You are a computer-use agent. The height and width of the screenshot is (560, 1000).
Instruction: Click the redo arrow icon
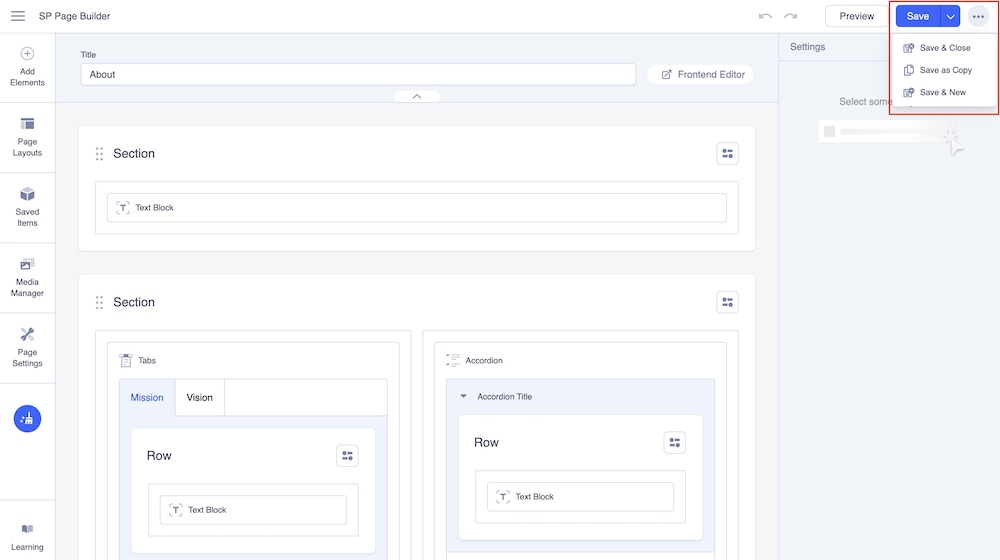pos(791,16)
